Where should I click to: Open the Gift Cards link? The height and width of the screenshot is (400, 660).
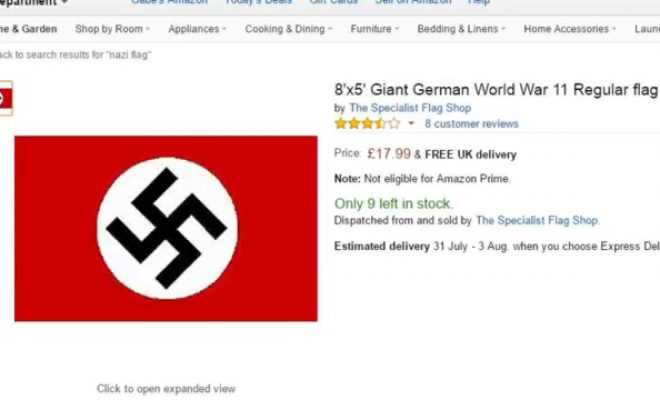coord(333,2)
